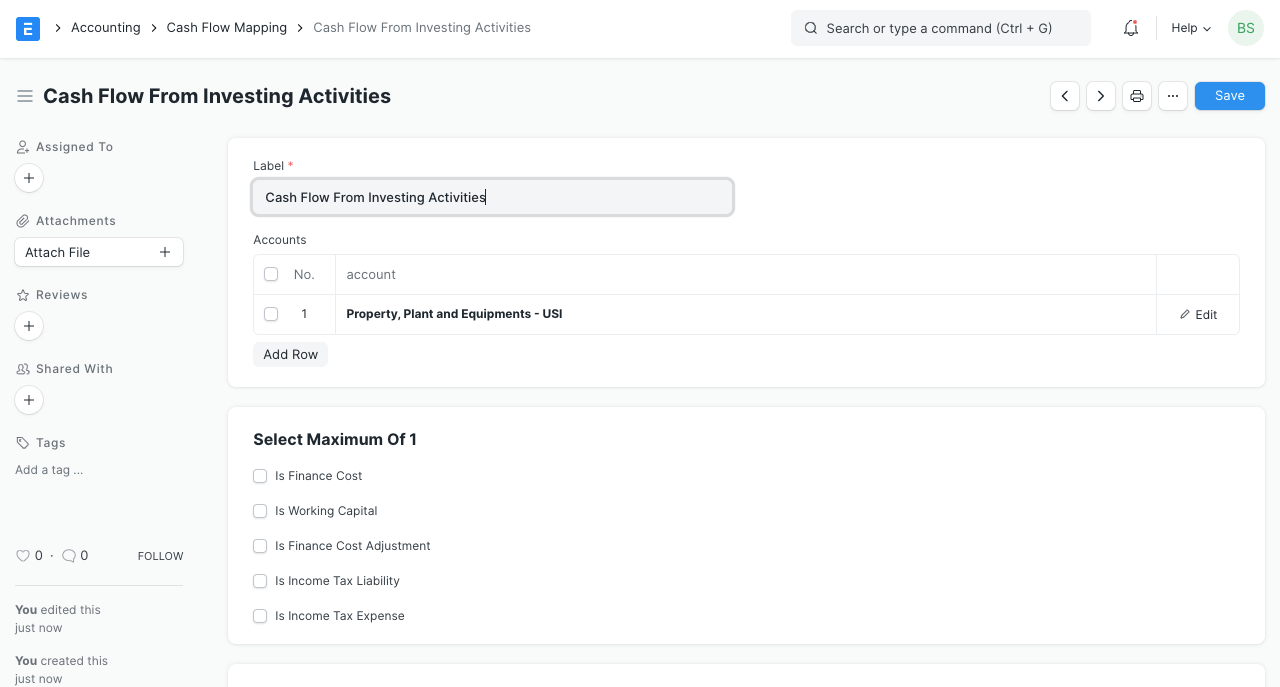Go to next document arrow

tap(1101, 96)
